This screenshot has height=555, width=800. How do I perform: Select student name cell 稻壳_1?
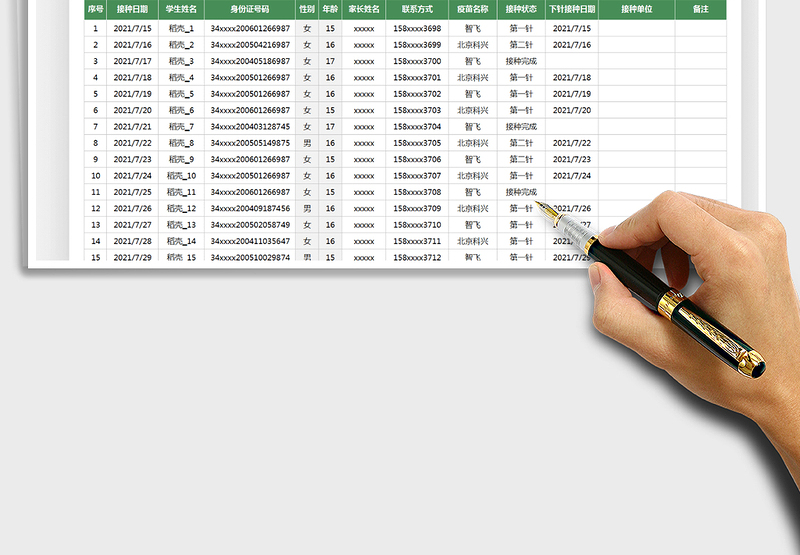pos(181,29)
